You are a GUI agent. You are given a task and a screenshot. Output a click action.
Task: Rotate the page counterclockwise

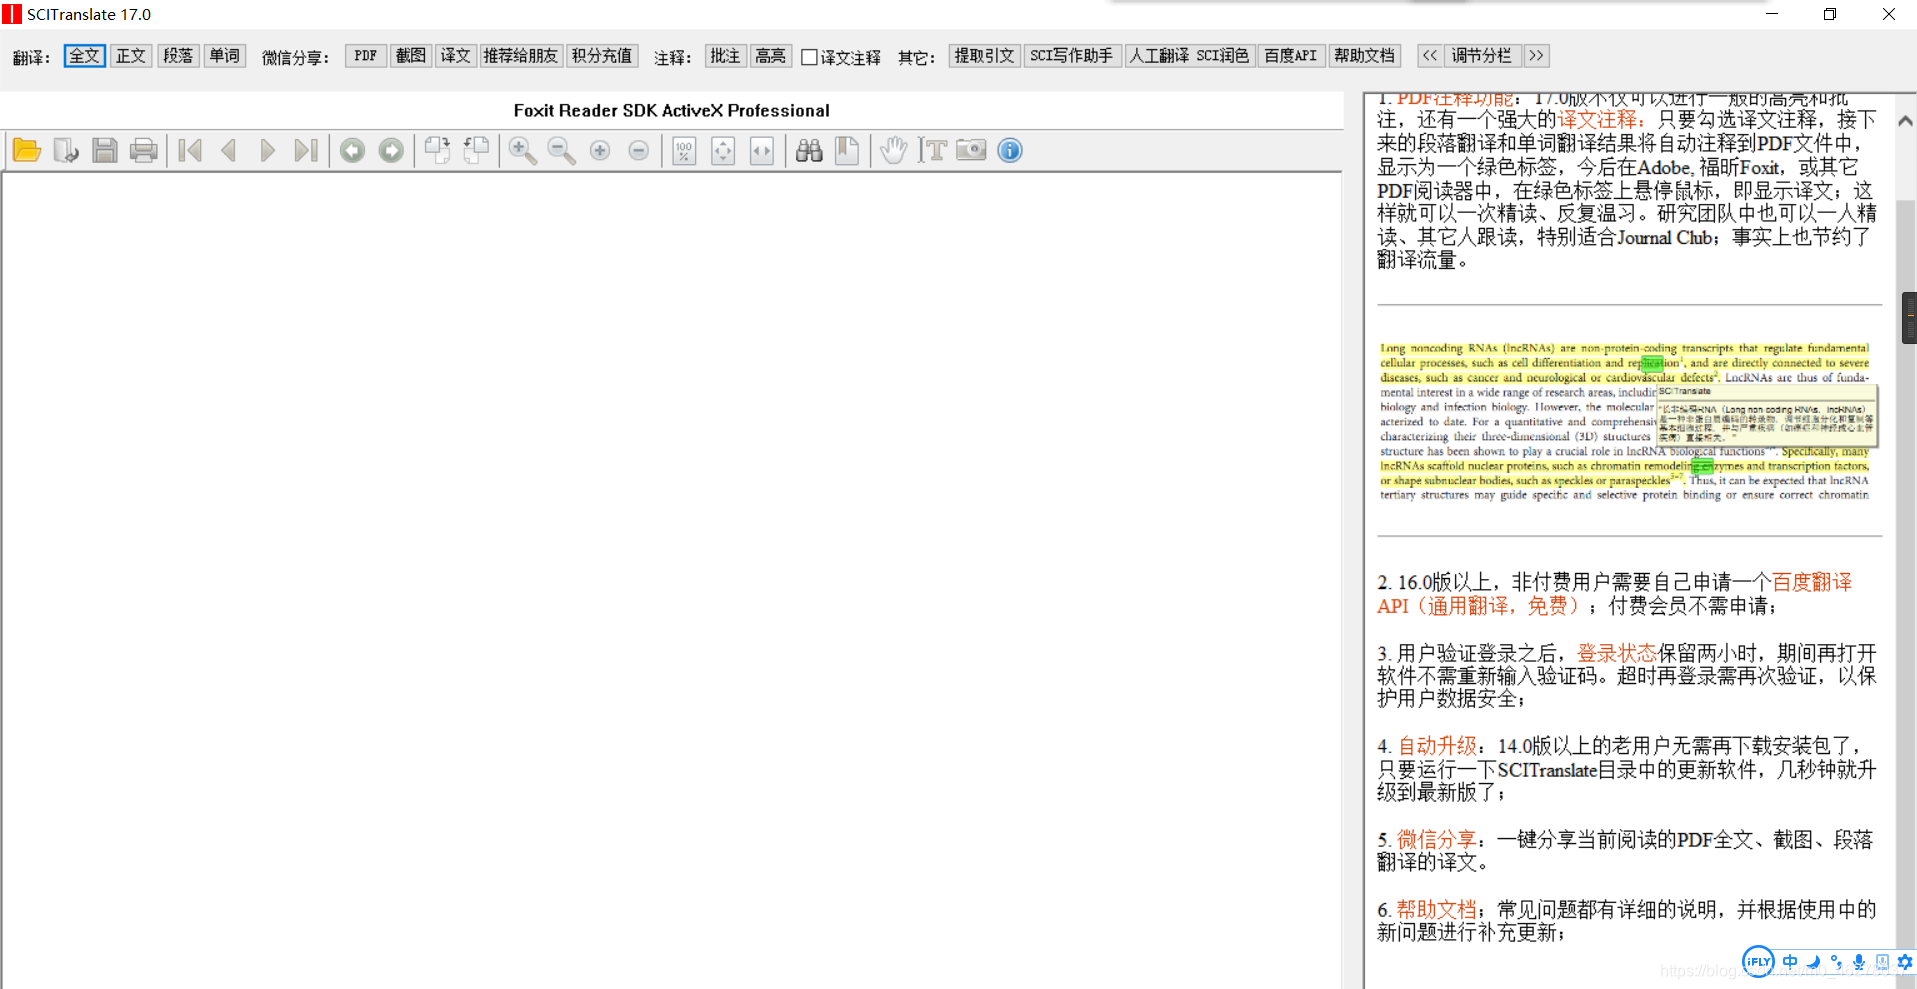[x=476, y=151]
